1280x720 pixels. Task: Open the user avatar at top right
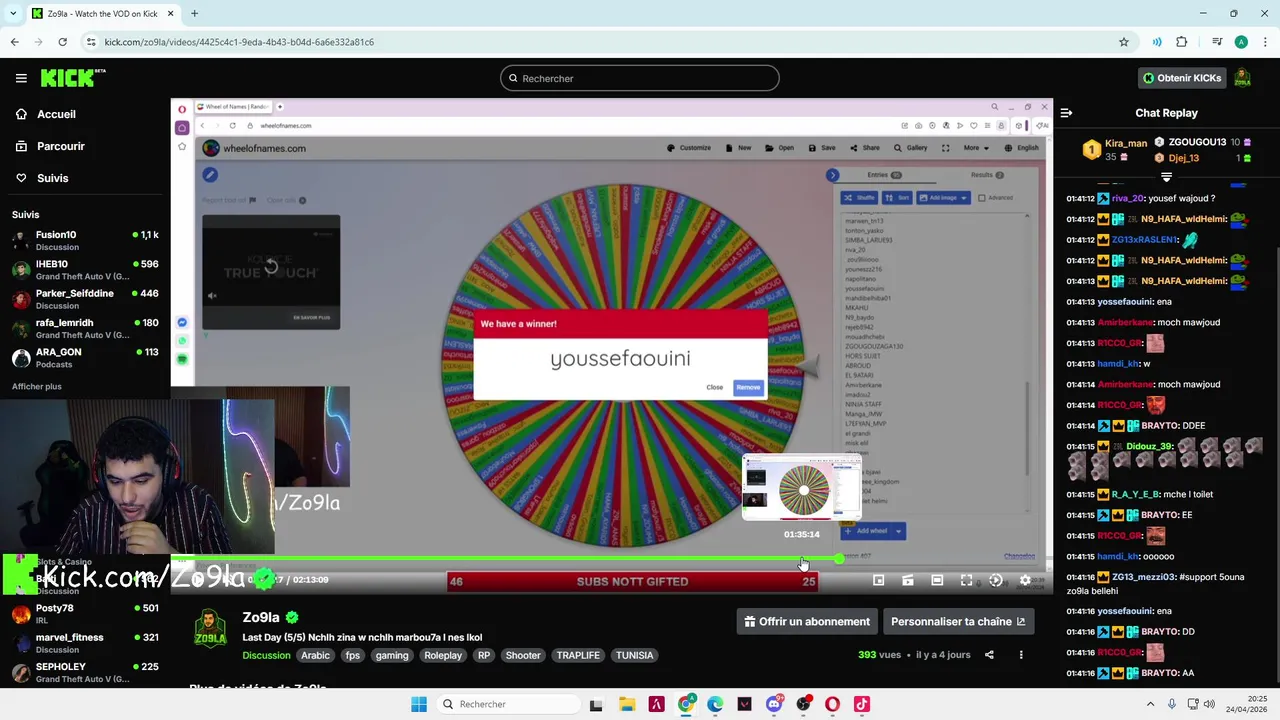pyautogui.click(x=1243, y=78)
